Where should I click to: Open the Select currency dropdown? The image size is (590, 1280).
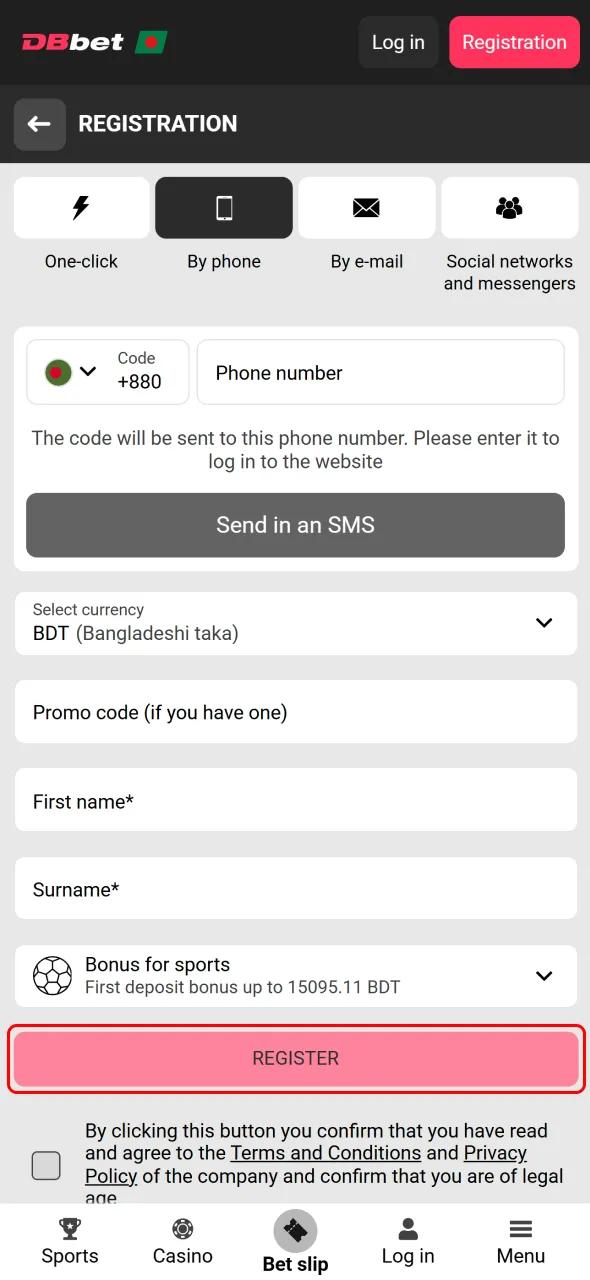[544, 623]
